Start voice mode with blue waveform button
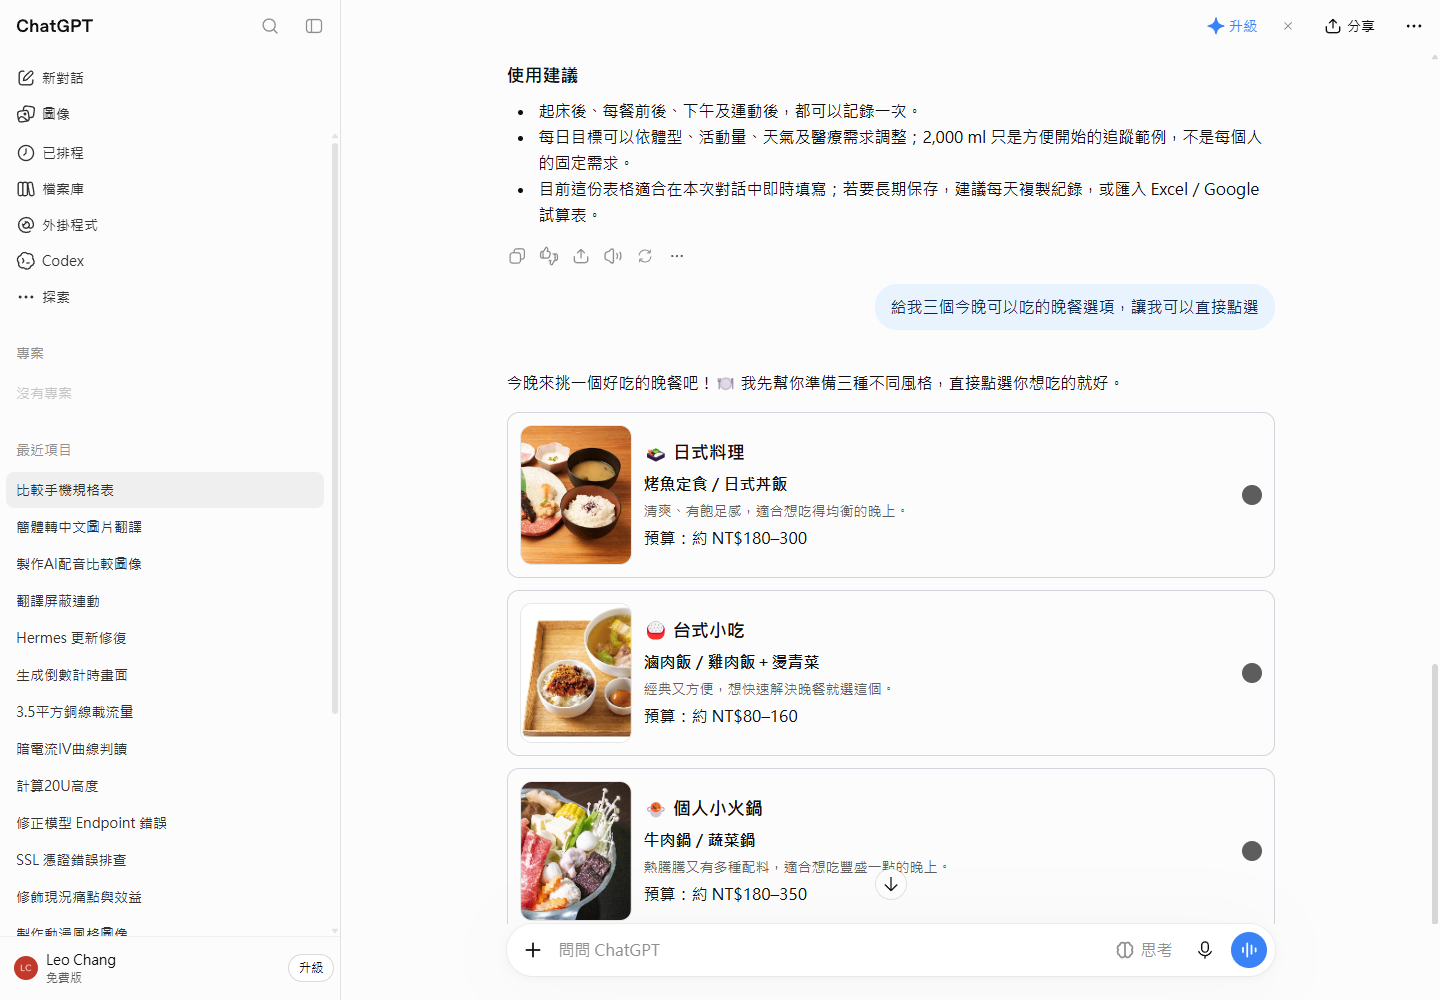The width and height of the screenshot is (1440, 1000). point(1249,950)
